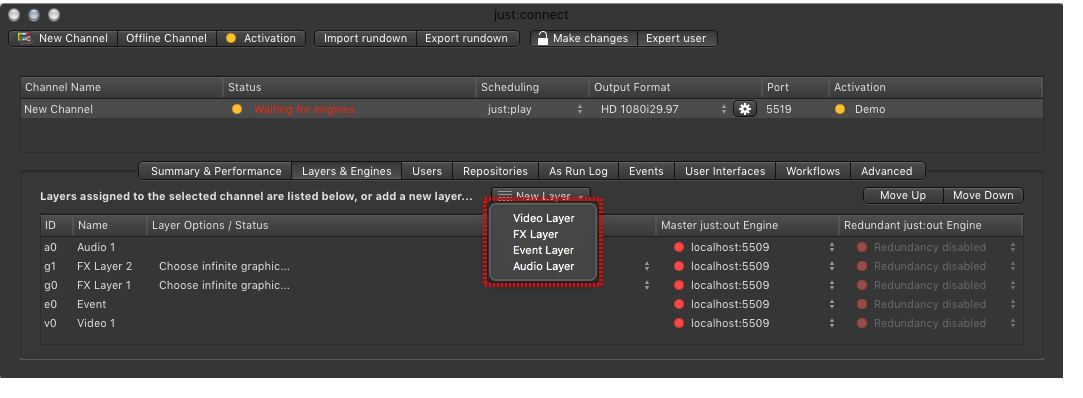This screenshot has height=398, width=1083.
Task: Open the User Interfaces tab
Action: [x=725, y=171]
